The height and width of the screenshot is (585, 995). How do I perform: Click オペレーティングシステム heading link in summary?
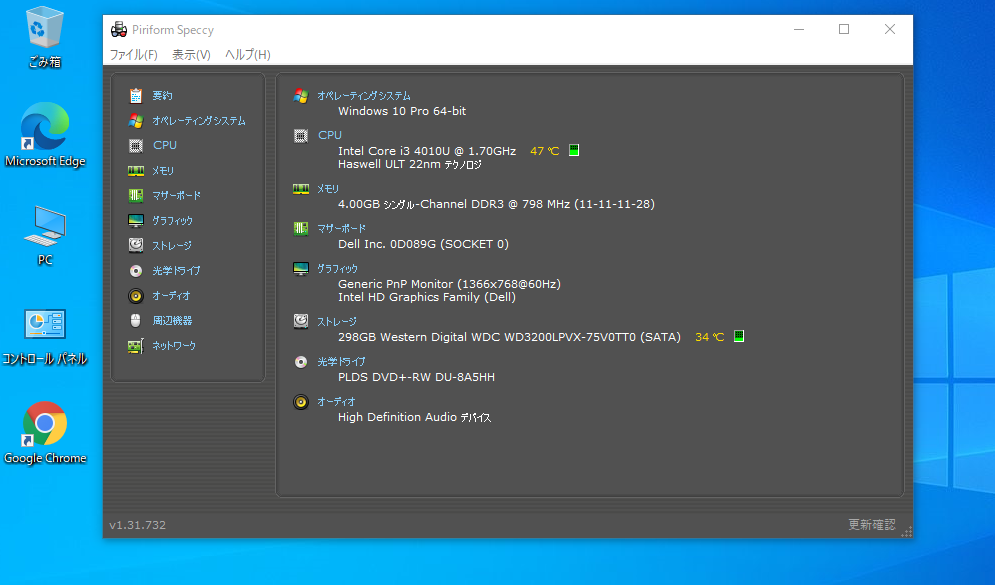[x=364, y=96]
